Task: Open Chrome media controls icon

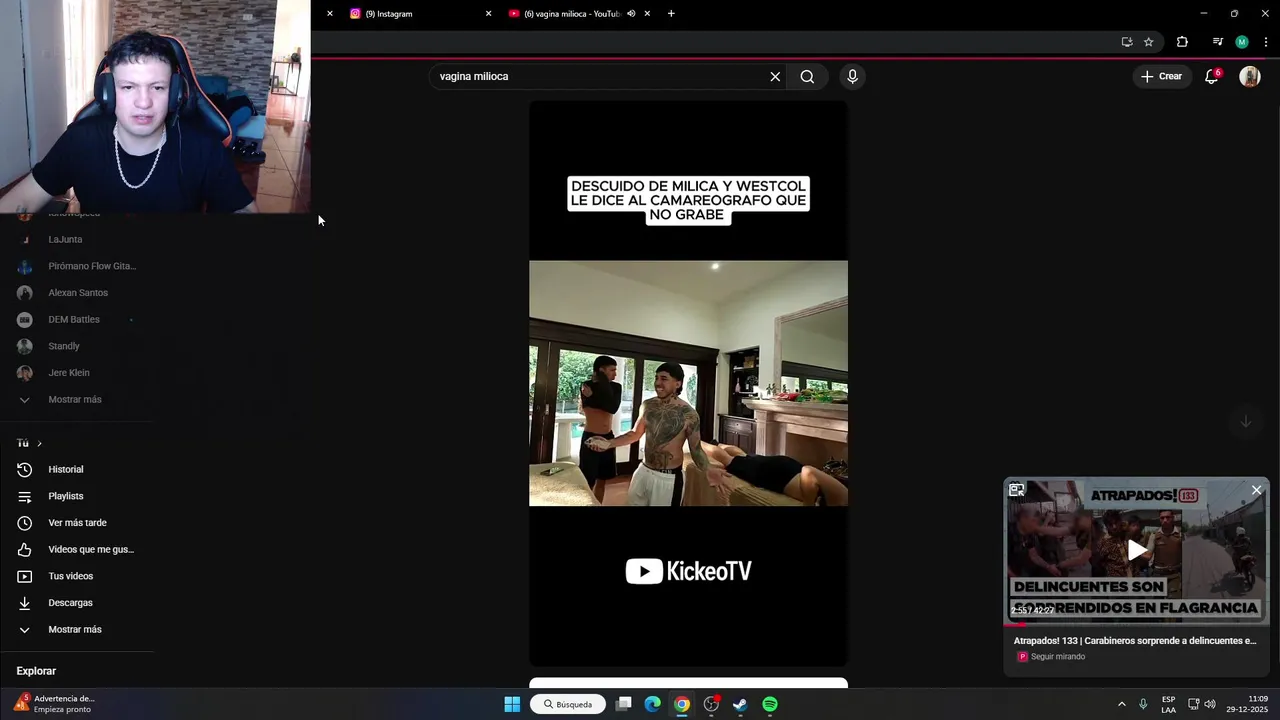Action: coord(1217,42)
